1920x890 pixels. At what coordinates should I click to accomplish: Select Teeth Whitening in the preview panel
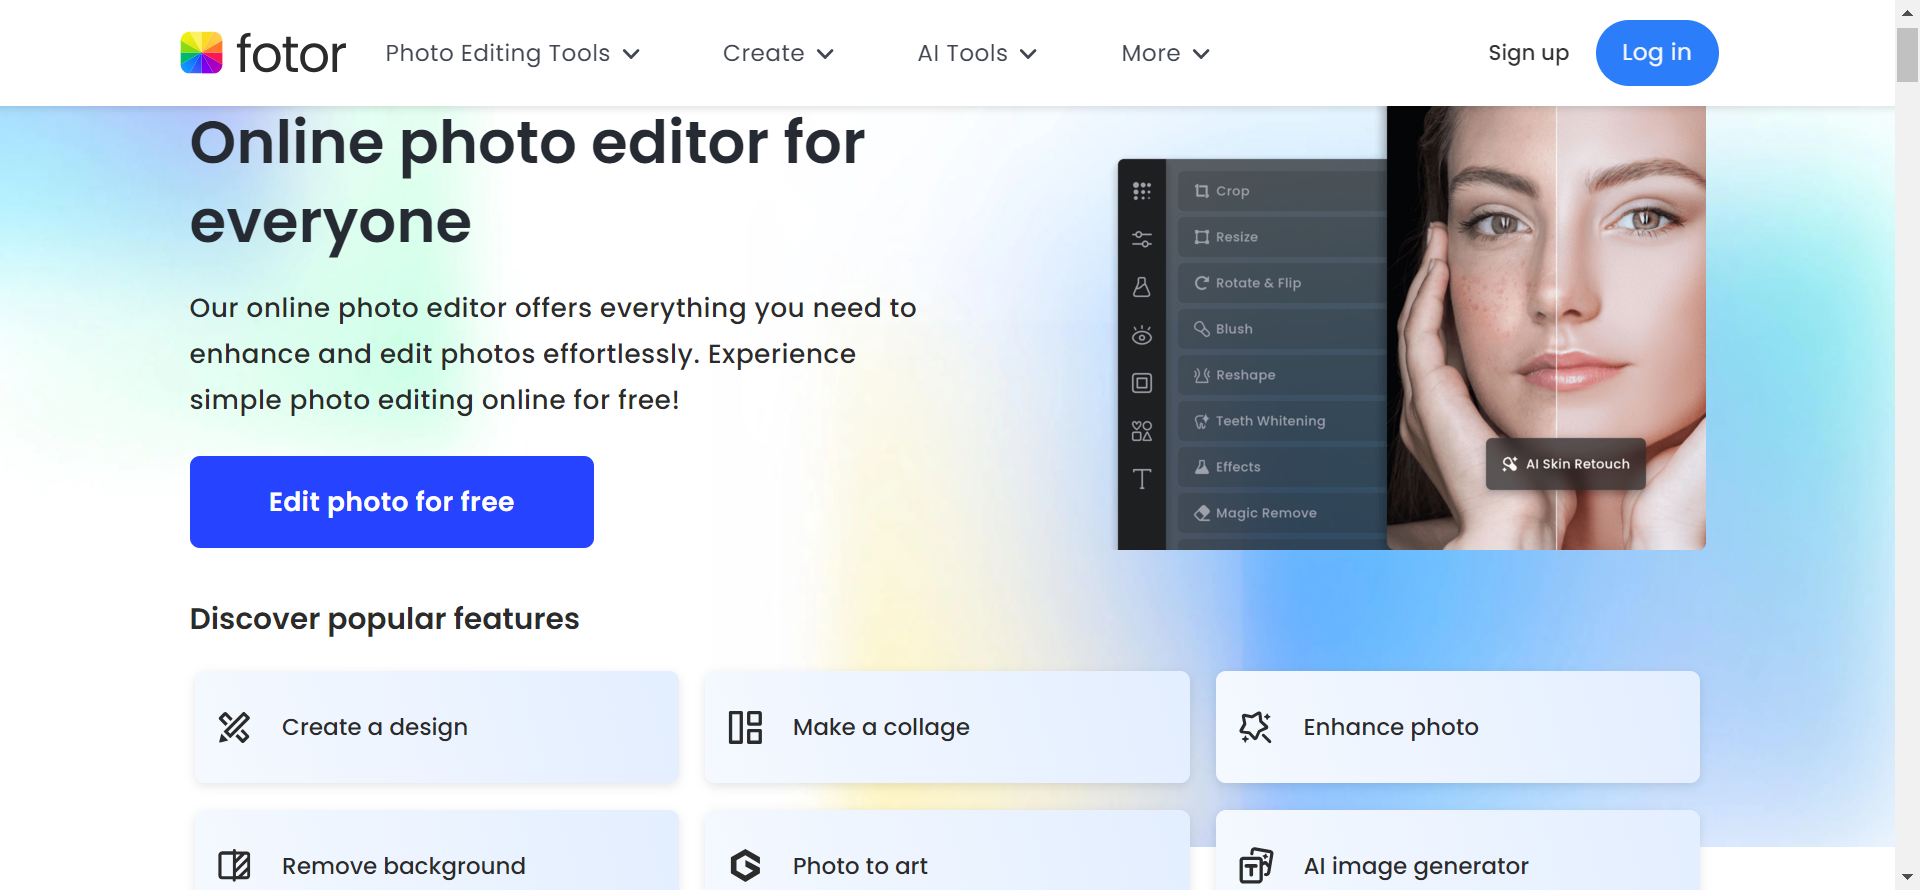pyautogui.click(x=1282, y=421)
